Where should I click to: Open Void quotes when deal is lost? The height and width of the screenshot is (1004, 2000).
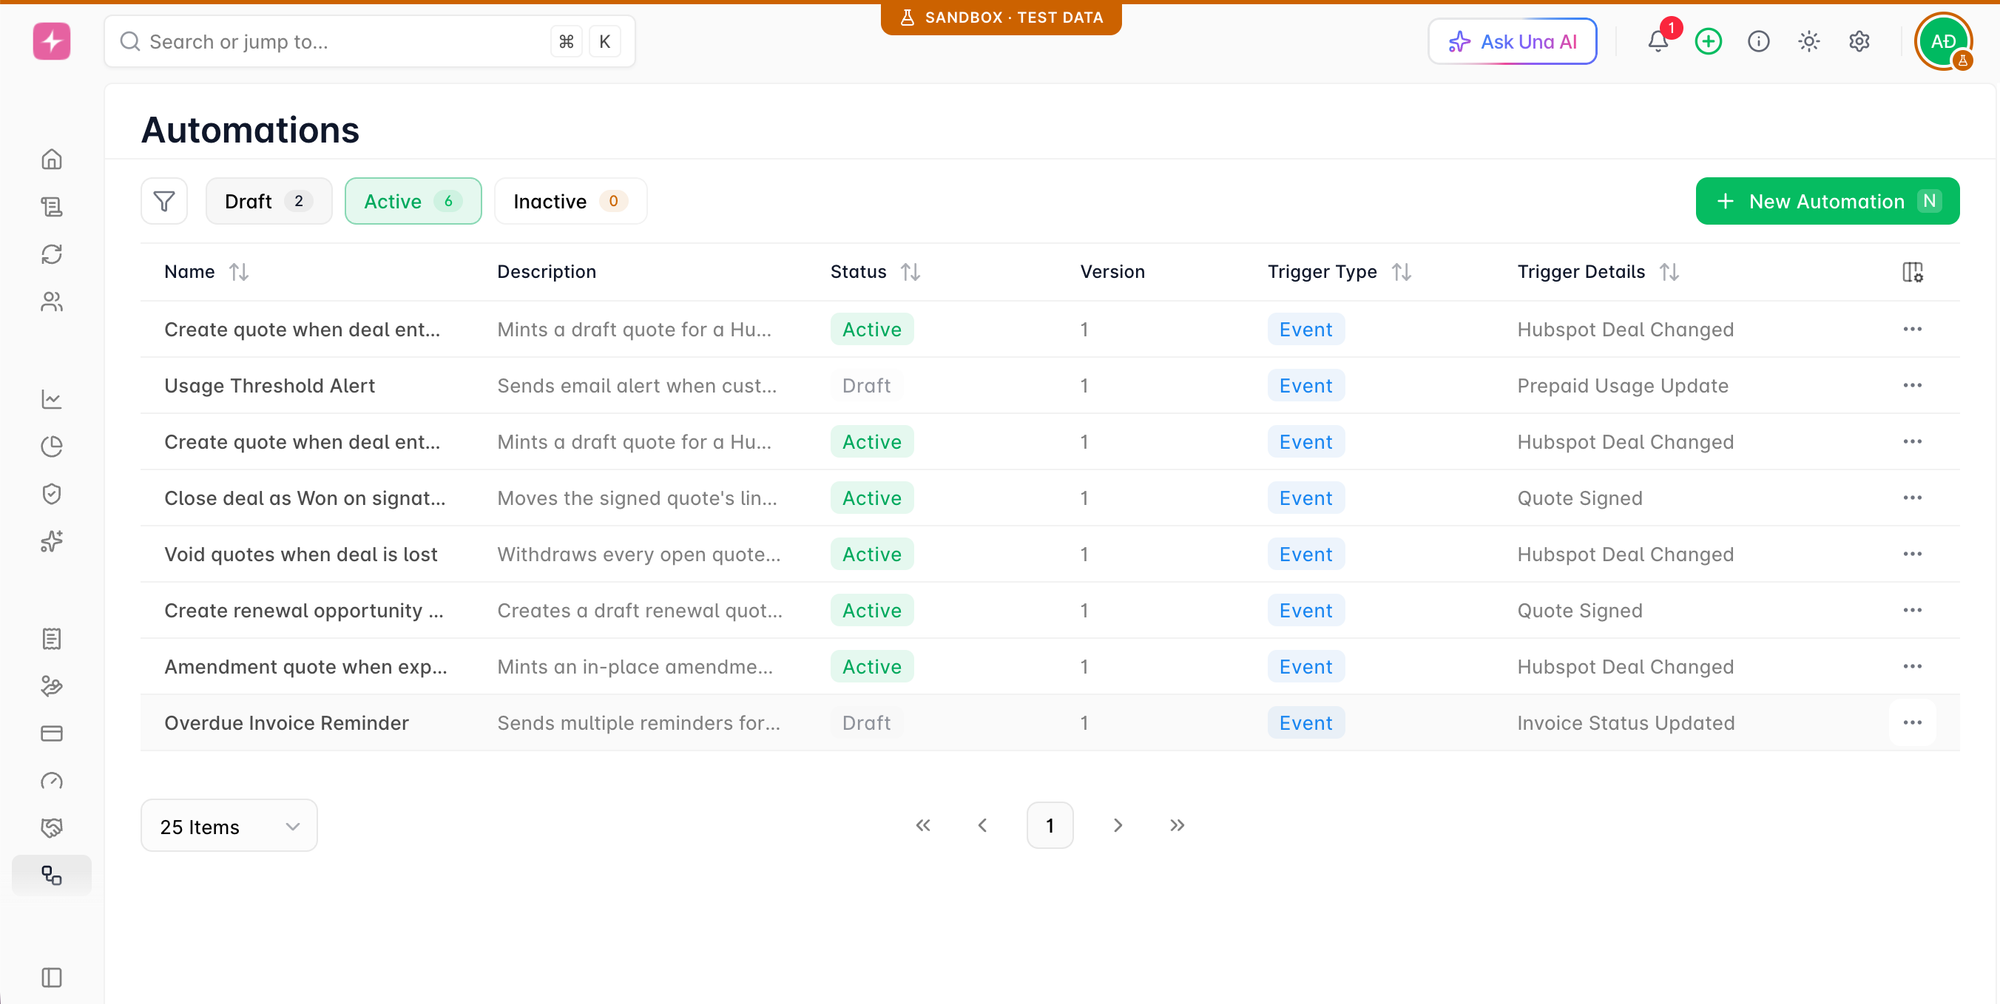(301, 554)
